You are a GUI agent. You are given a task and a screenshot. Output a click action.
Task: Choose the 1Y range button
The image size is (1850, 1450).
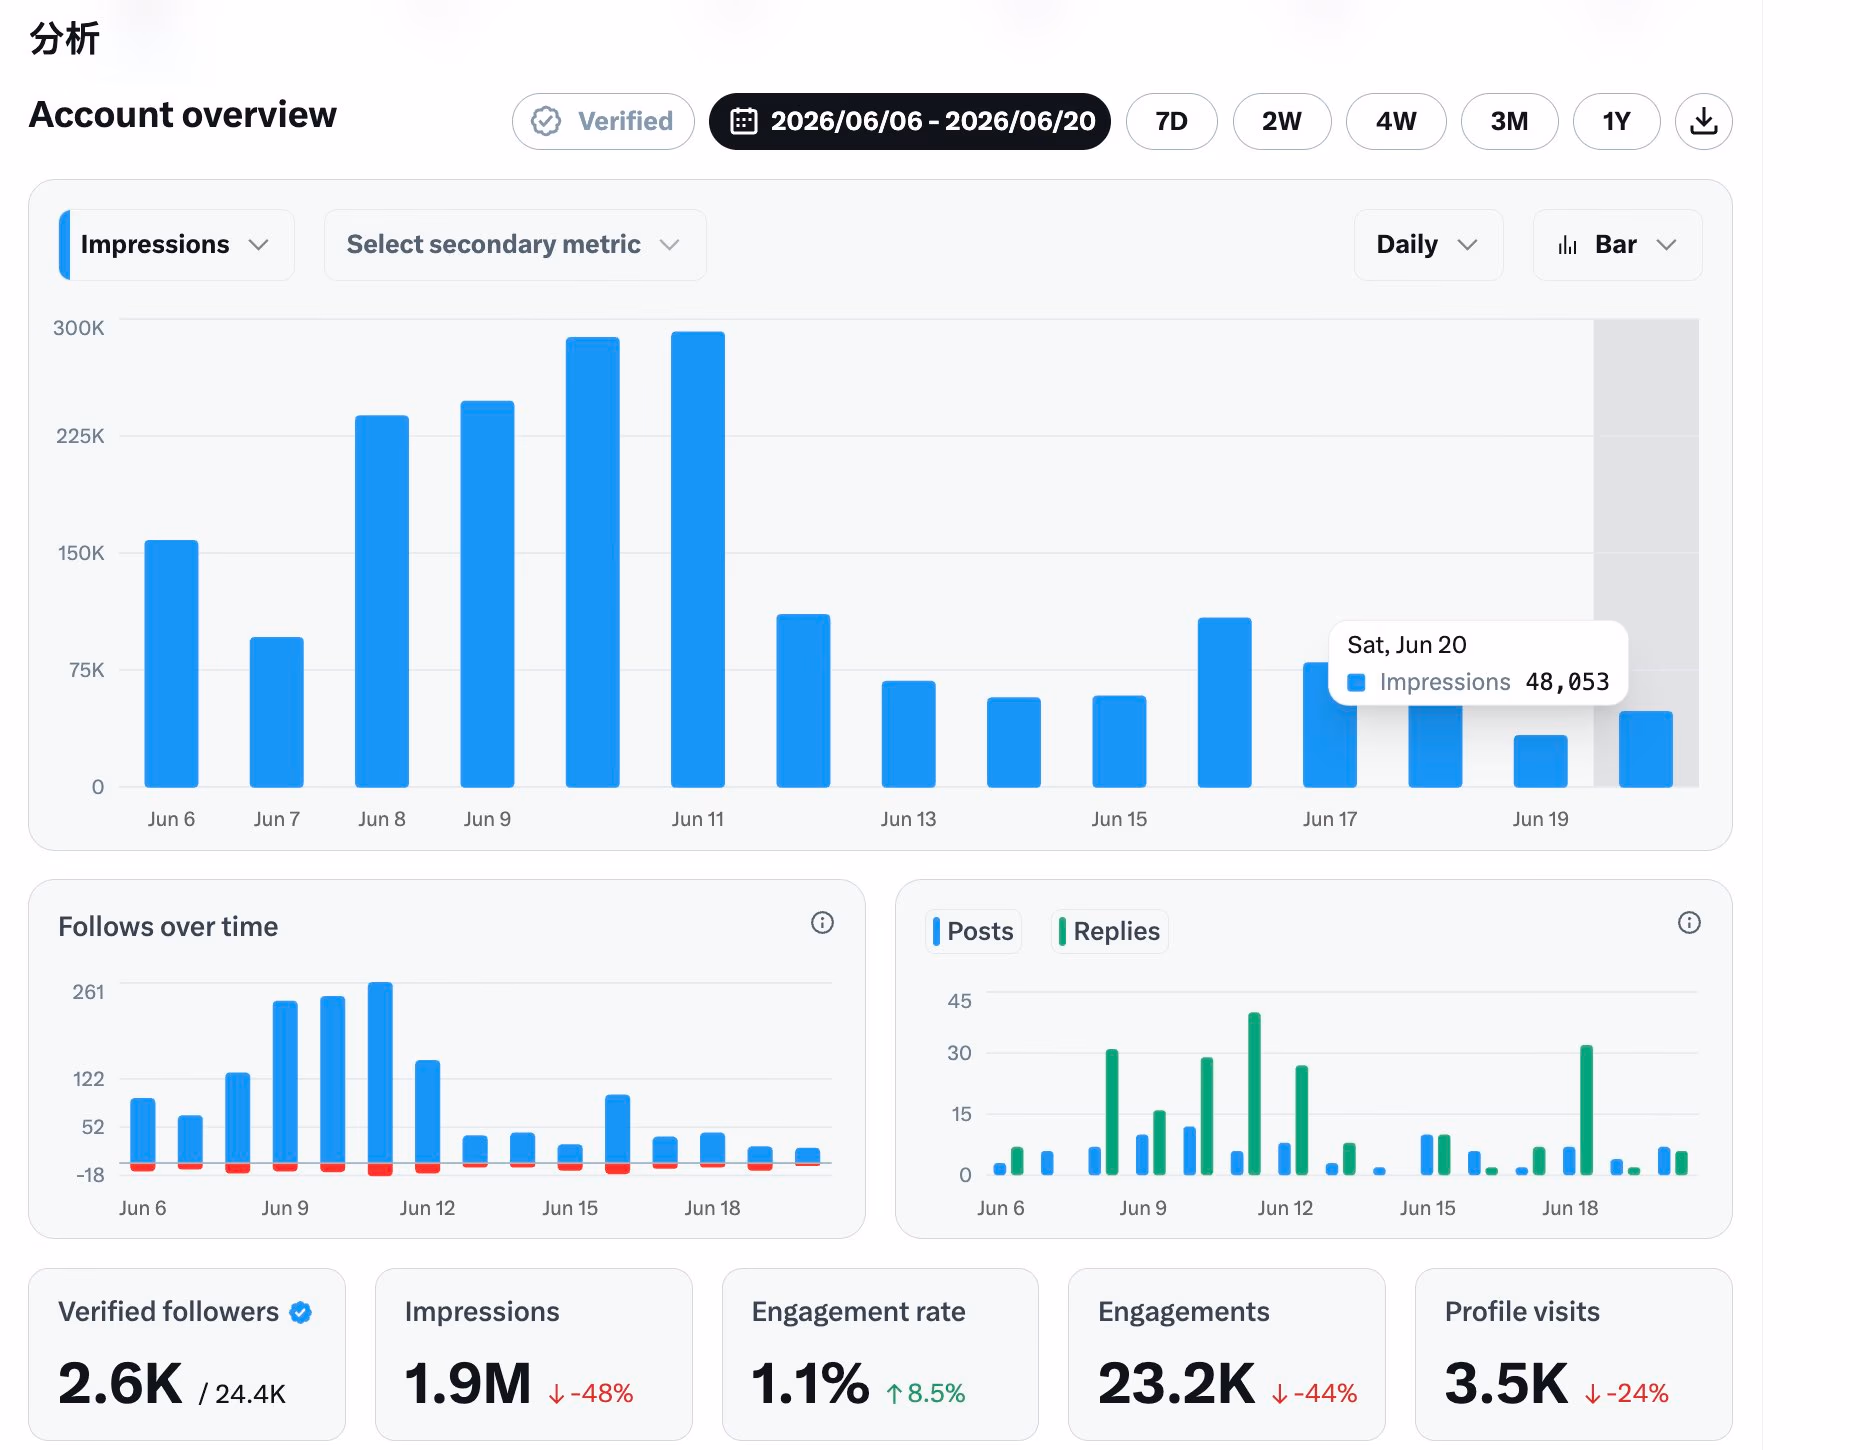[x=1616, y=121]
